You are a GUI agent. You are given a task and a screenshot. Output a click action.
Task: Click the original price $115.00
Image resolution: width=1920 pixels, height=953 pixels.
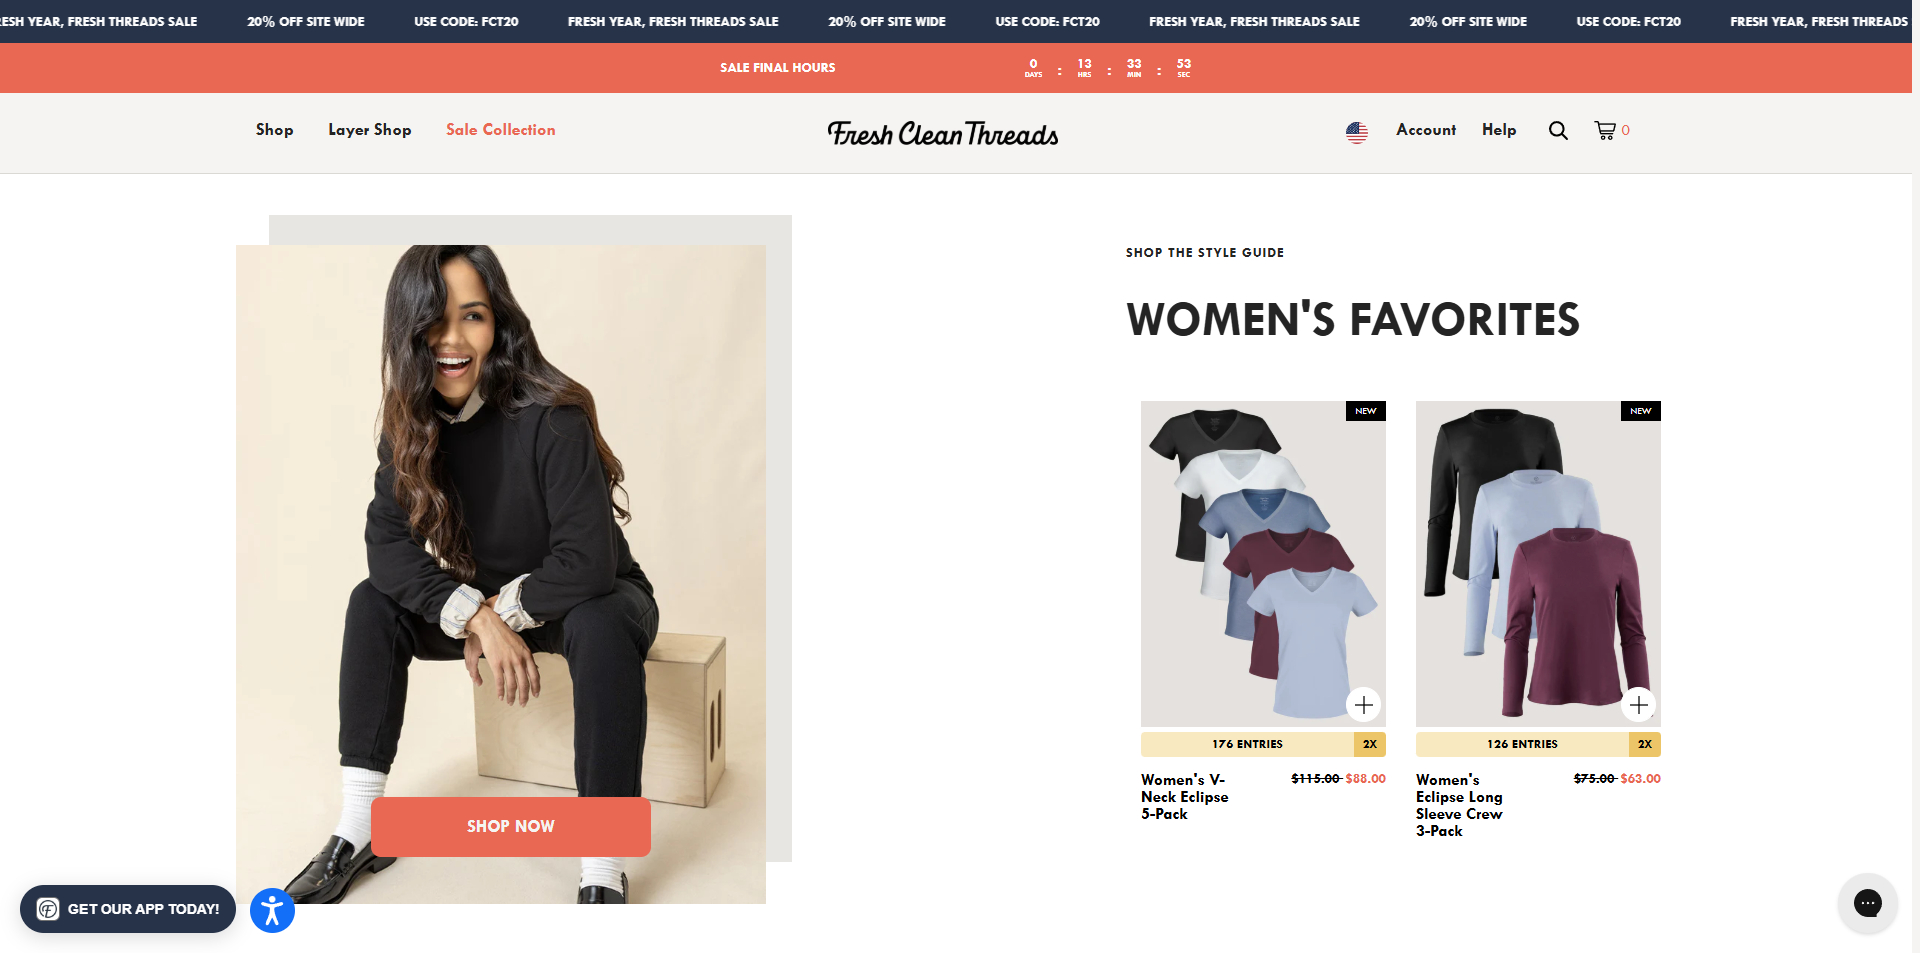[x=1316, y=779]
